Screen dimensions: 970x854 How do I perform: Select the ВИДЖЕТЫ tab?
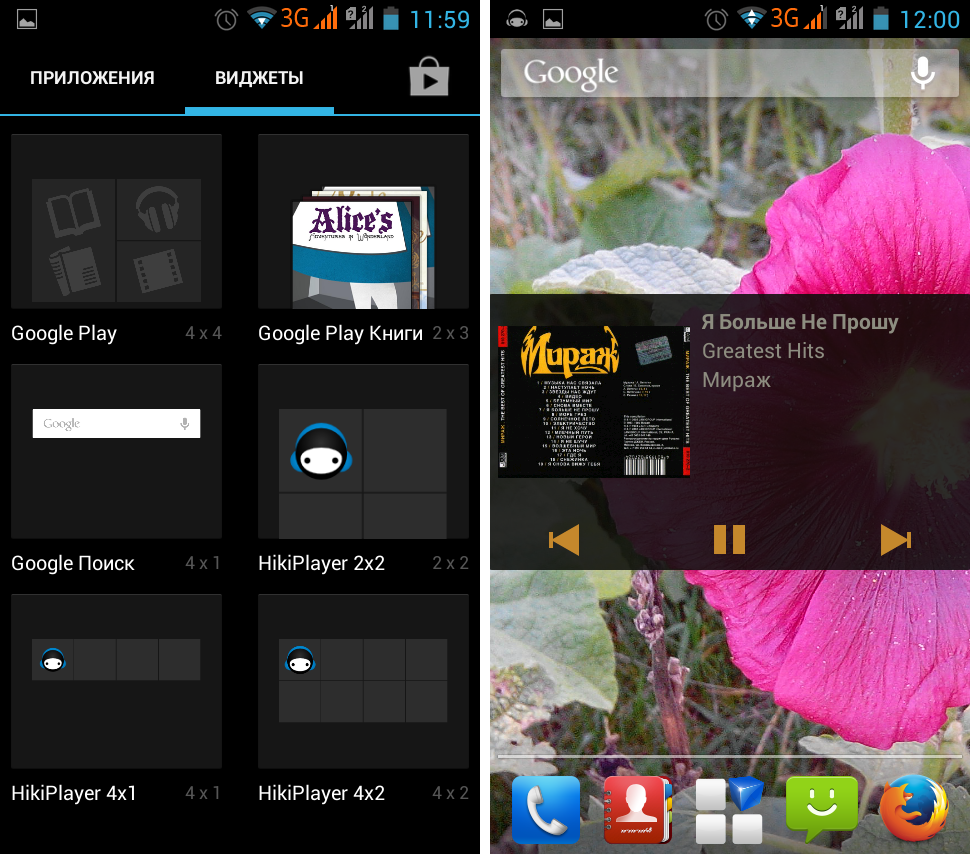pyautogui.click(x=259, y=78)
